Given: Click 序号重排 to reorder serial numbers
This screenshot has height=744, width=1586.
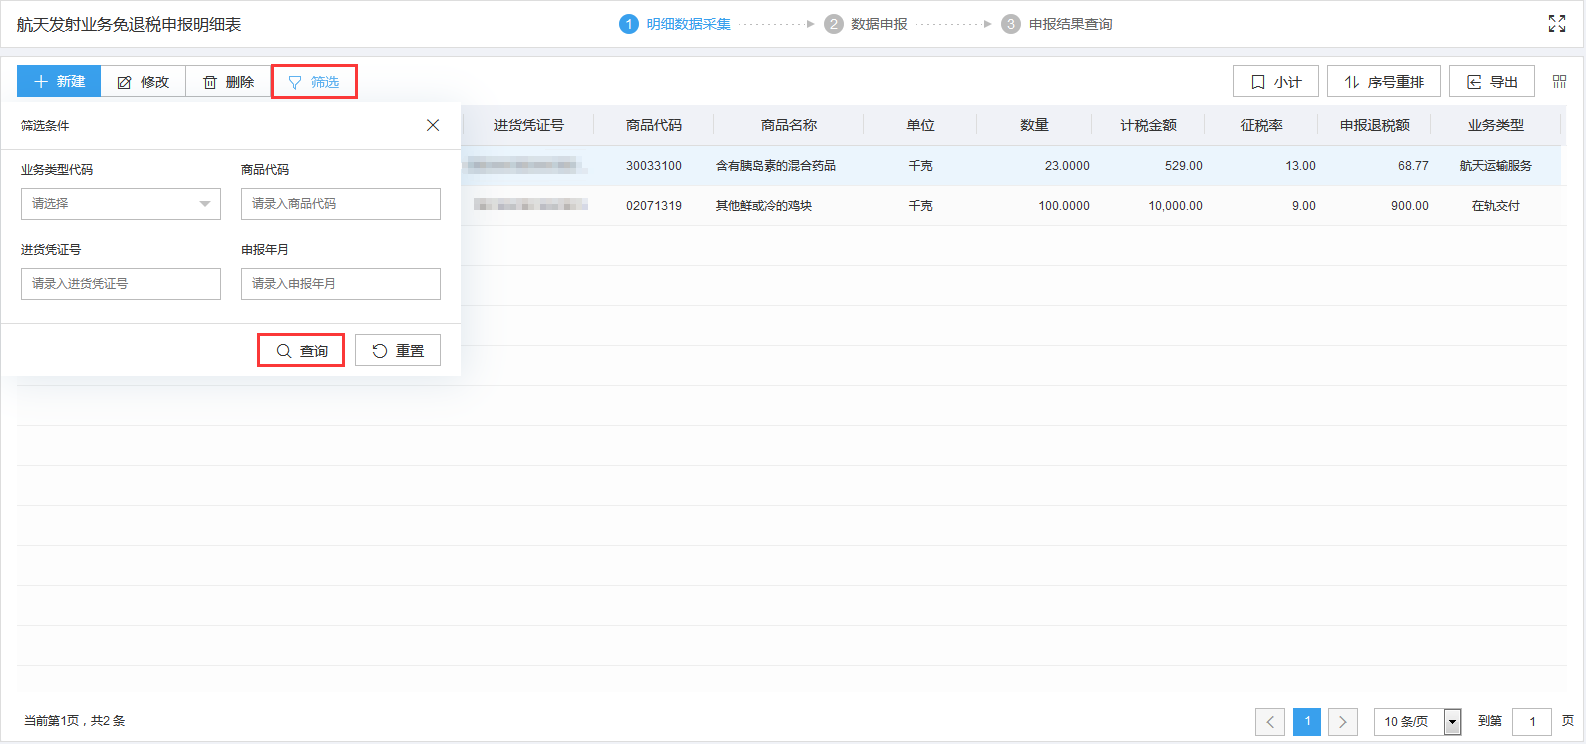Looking at the screenshot, I should 1383,82.
